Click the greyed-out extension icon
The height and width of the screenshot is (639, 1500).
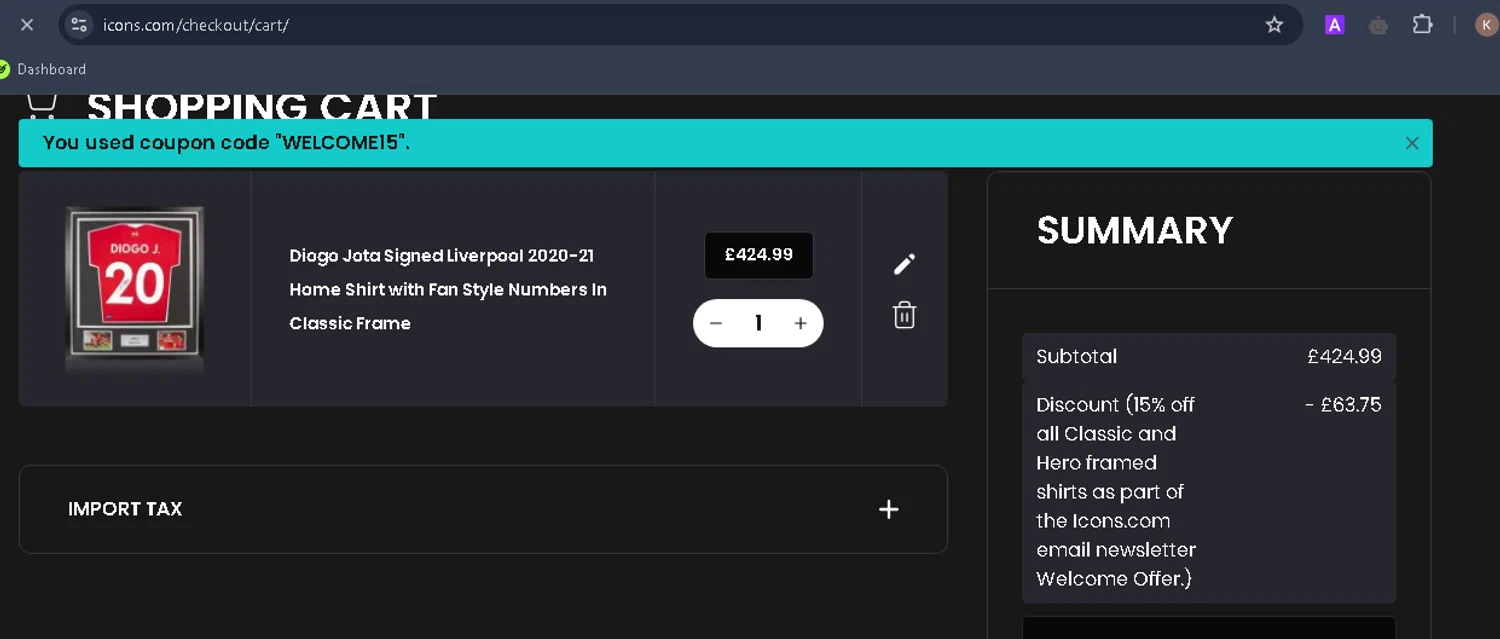click(x=1378, y=25)
